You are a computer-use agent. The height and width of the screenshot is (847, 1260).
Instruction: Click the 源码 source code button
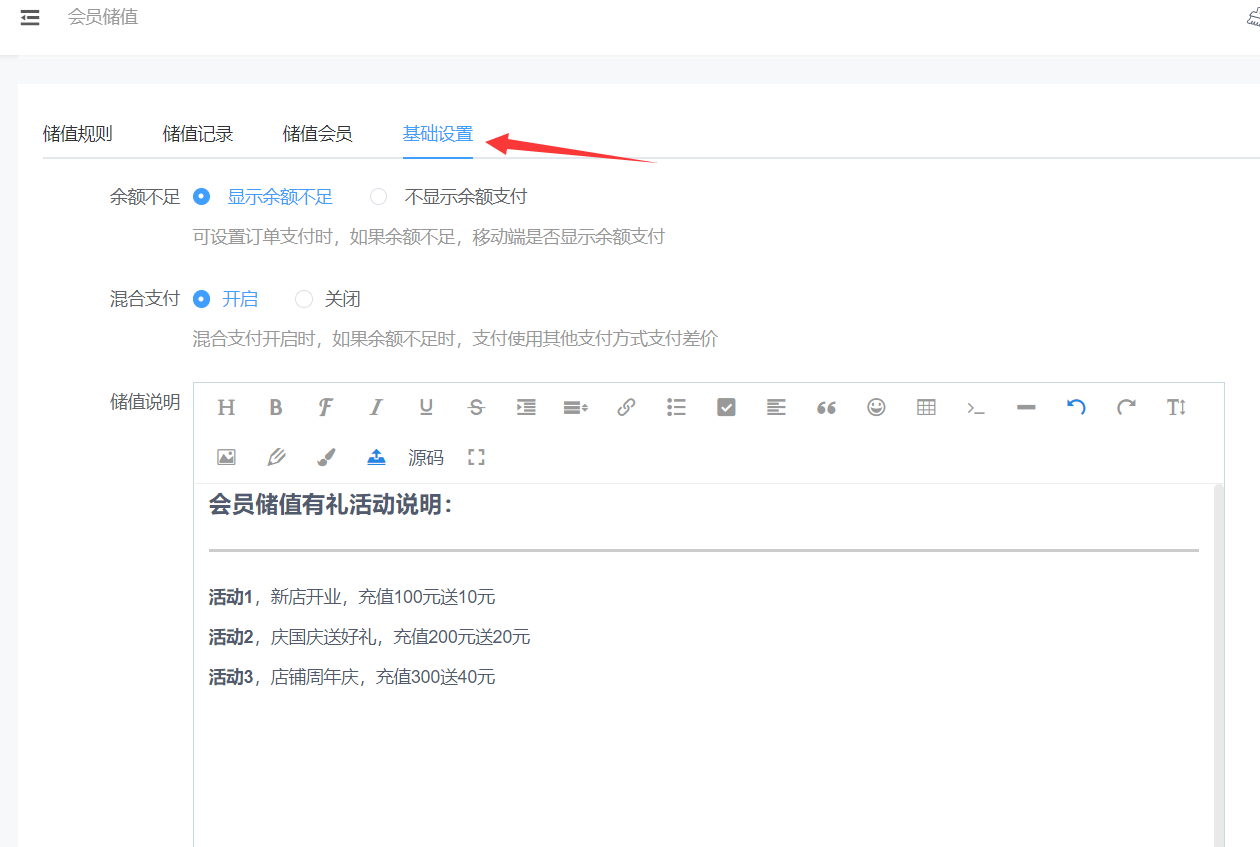[x=426, y=458]
